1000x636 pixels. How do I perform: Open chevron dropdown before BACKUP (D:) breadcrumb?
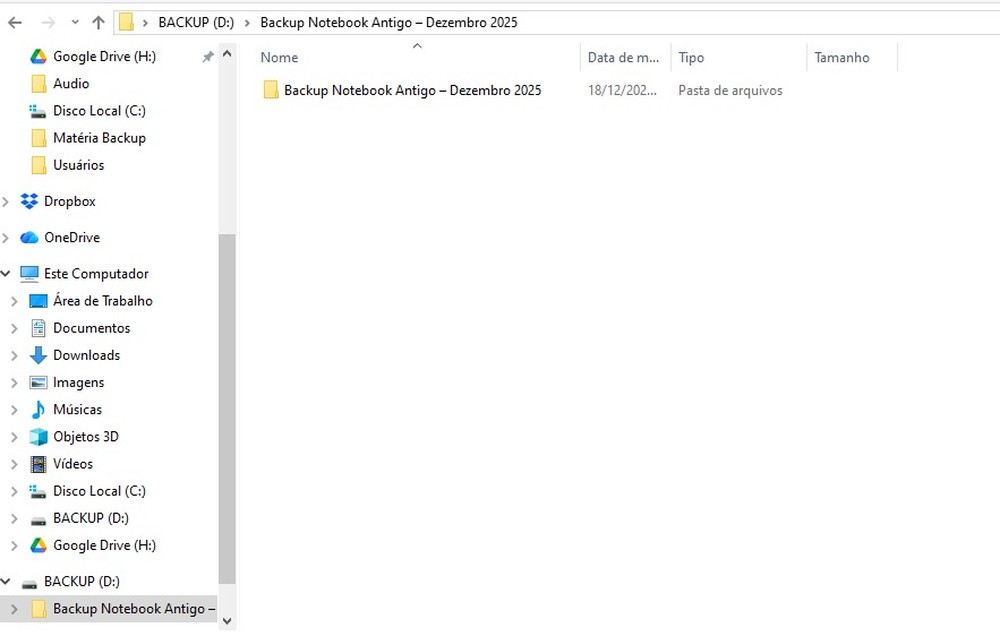(145, 23)
